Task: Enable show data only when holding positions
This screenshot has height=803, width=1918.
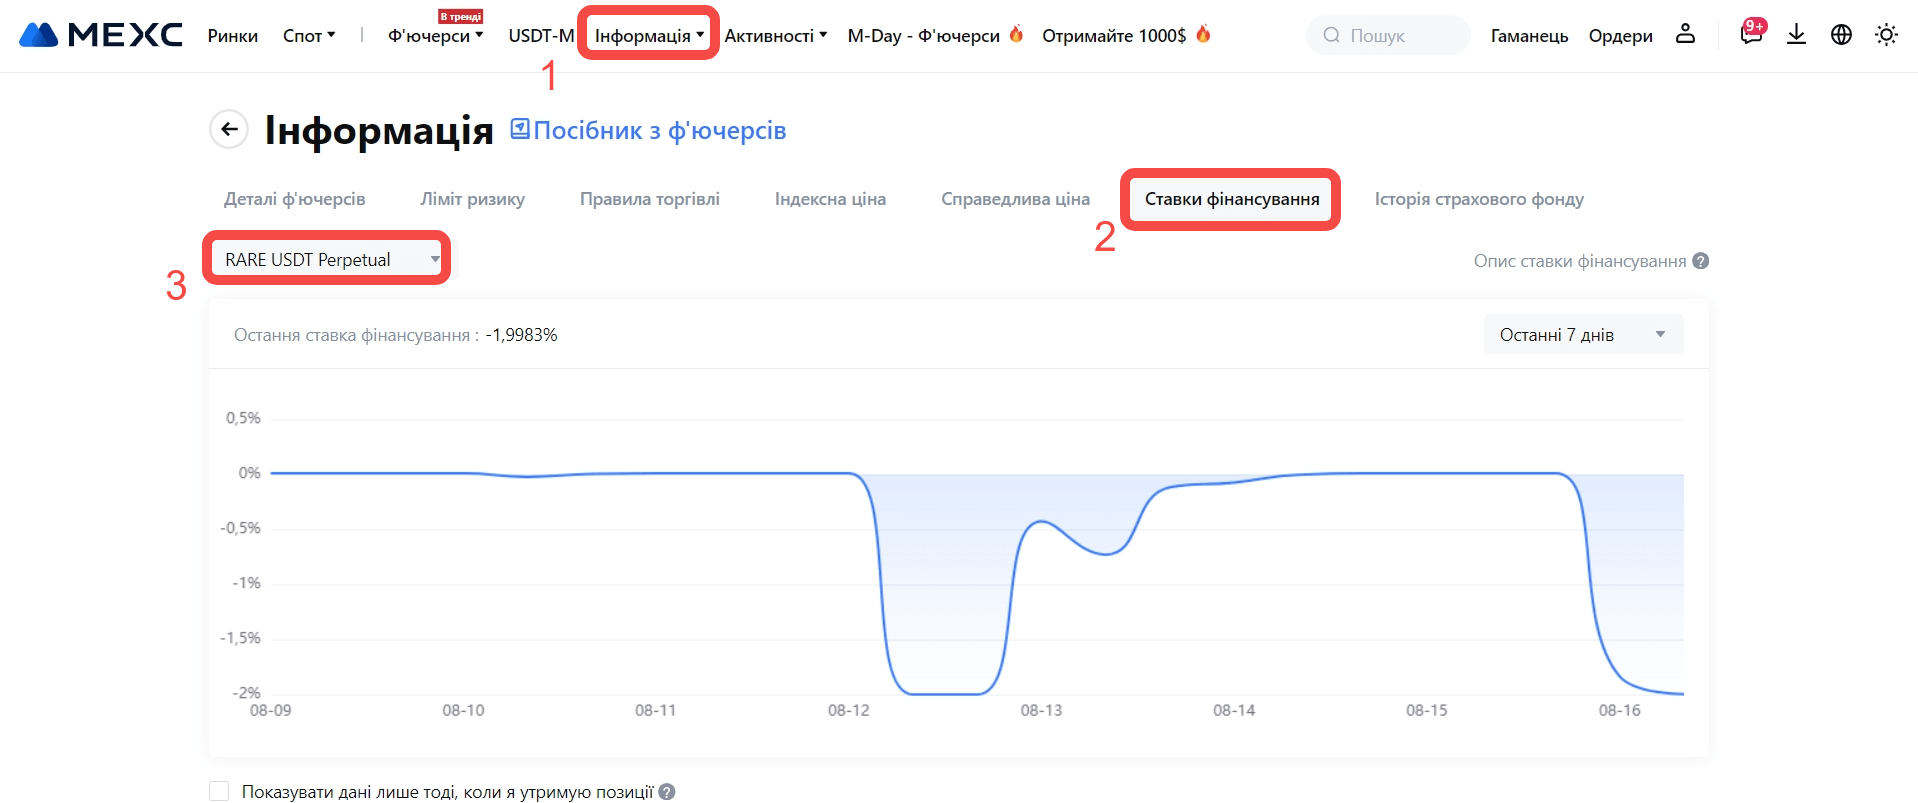Action: pos(219,792)
